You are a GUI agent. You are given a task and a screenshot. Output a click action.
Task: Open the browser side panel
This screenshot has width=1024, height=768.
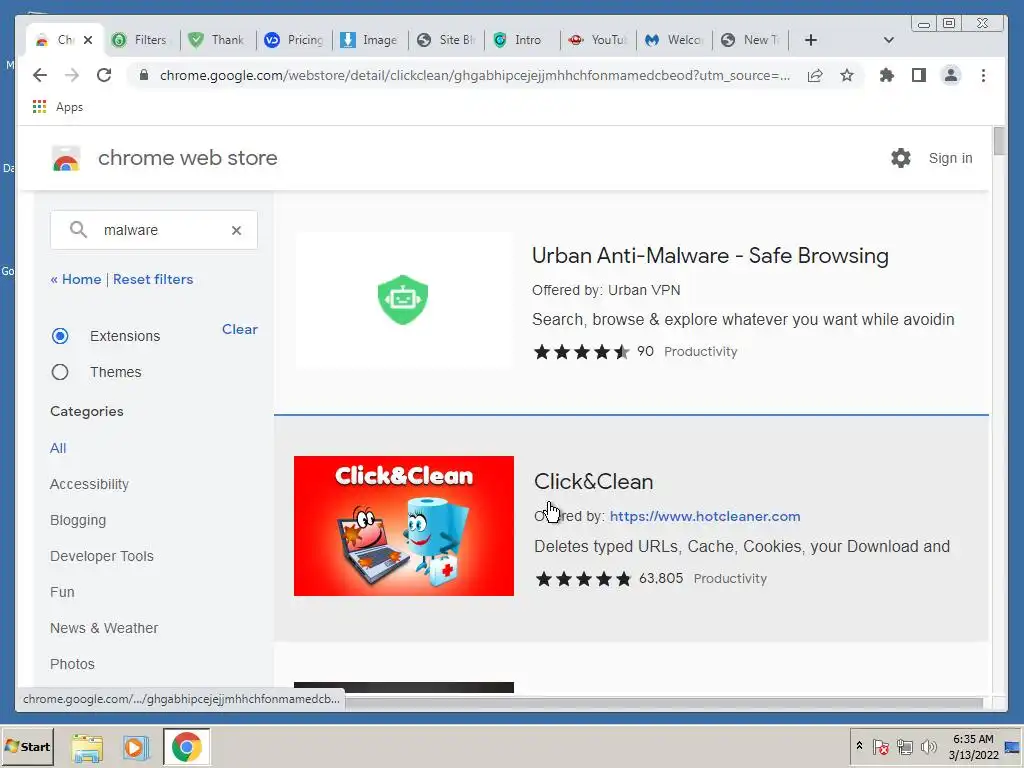pyautogui.click(x=919, y=75)
